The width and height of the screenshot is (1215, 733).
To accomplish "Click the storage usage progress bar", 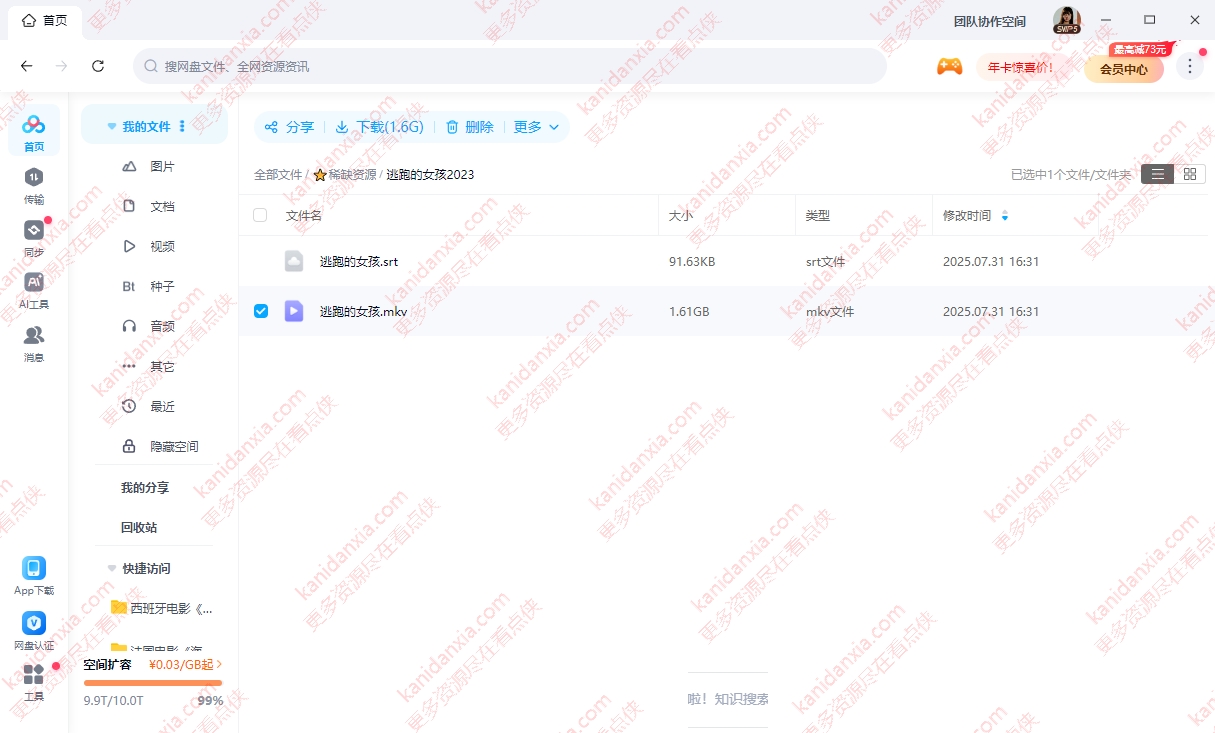I will 153,683.
